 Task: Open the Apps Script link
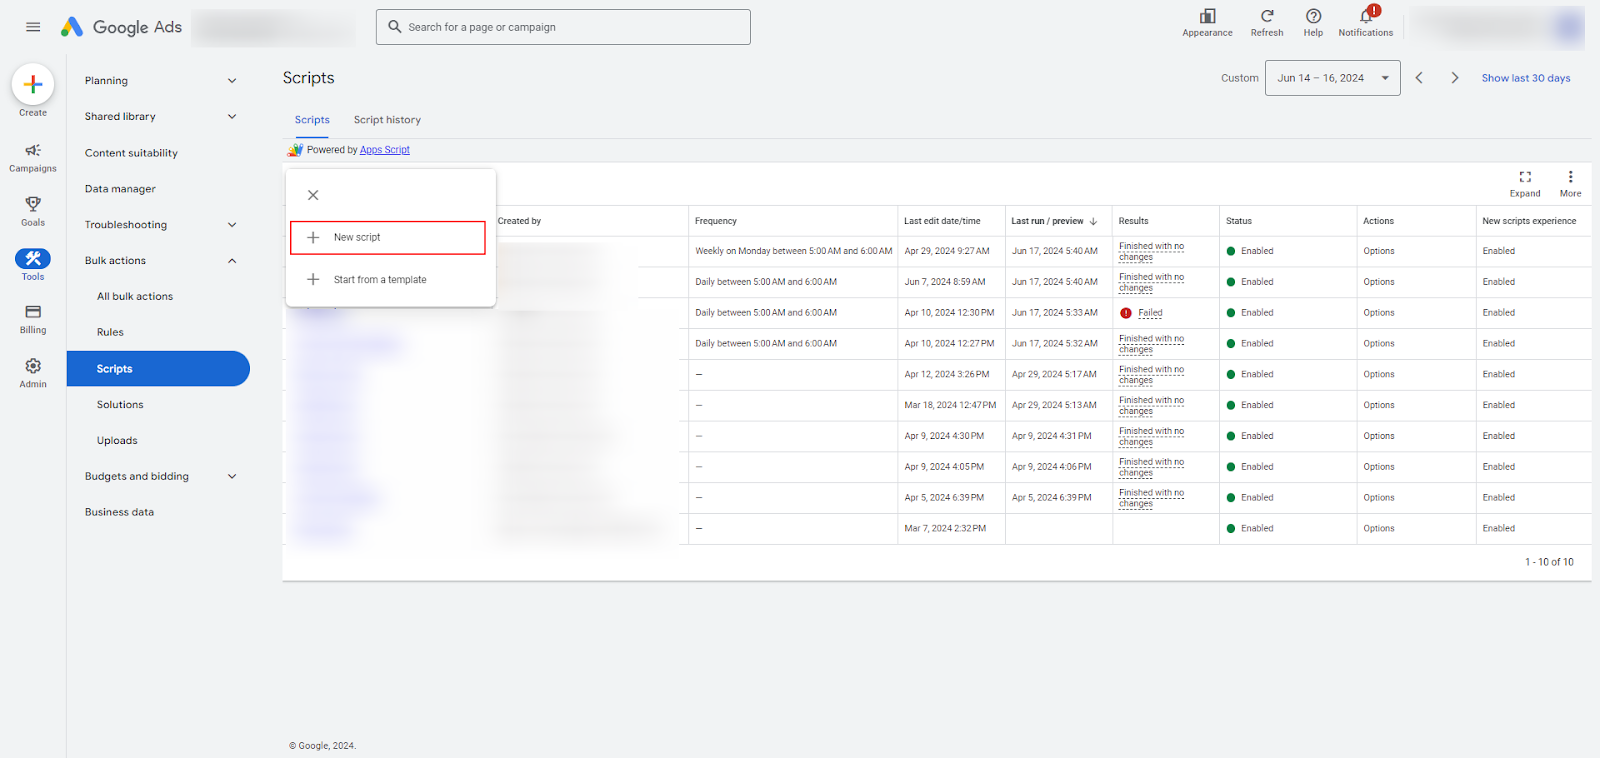coord(385,150)
